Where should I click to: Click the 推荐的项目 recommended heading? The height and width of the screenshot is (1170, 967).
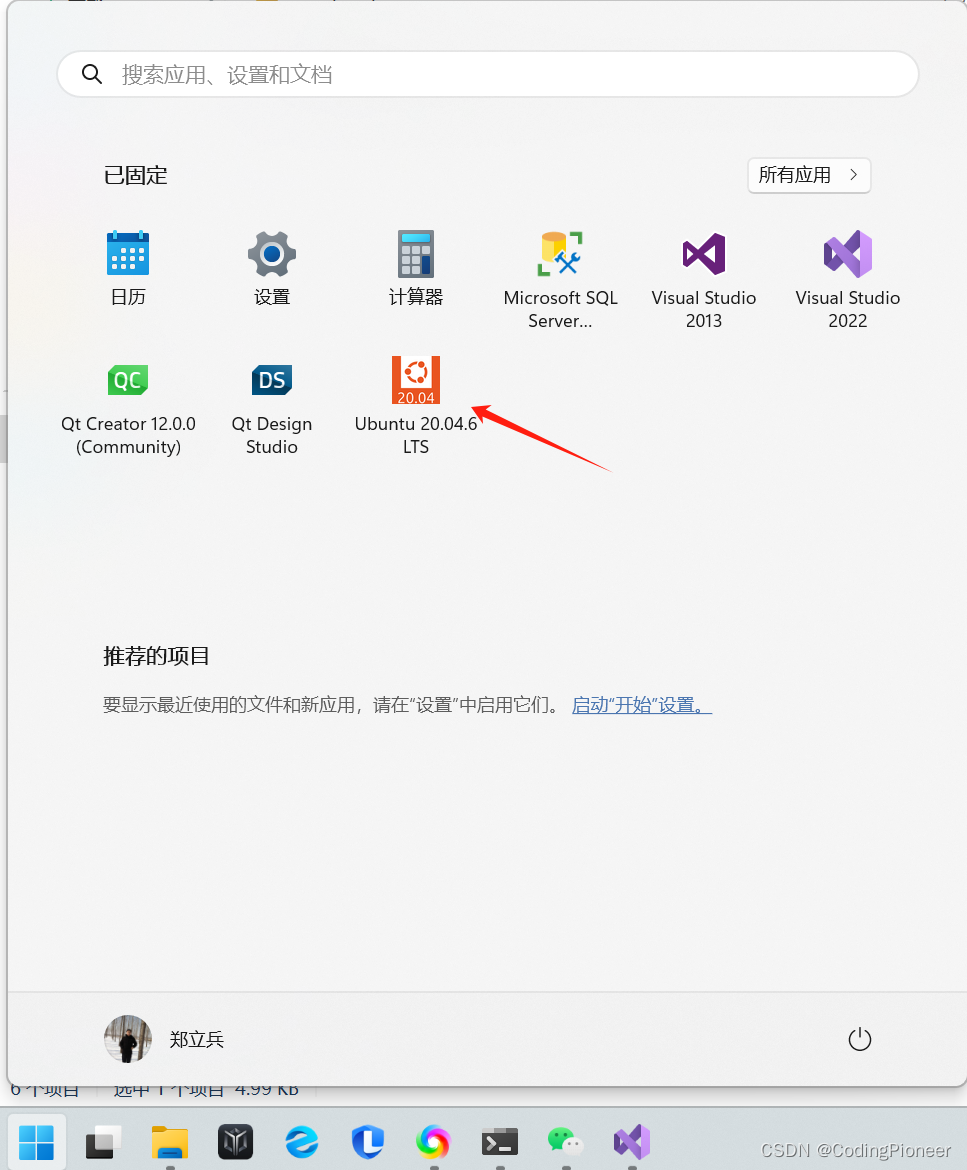click(156, 656)
